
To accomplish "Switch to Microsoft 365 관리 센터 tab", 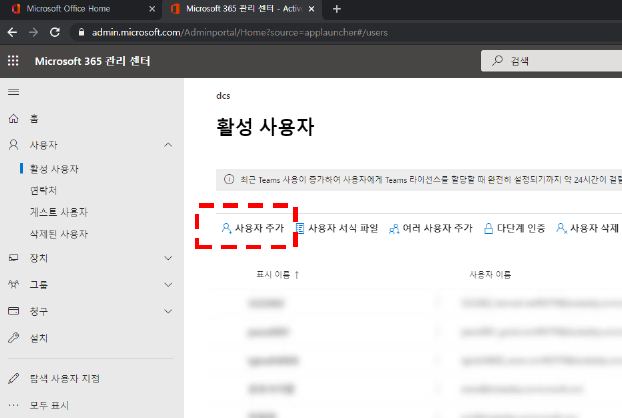I will tap(242, 9).
